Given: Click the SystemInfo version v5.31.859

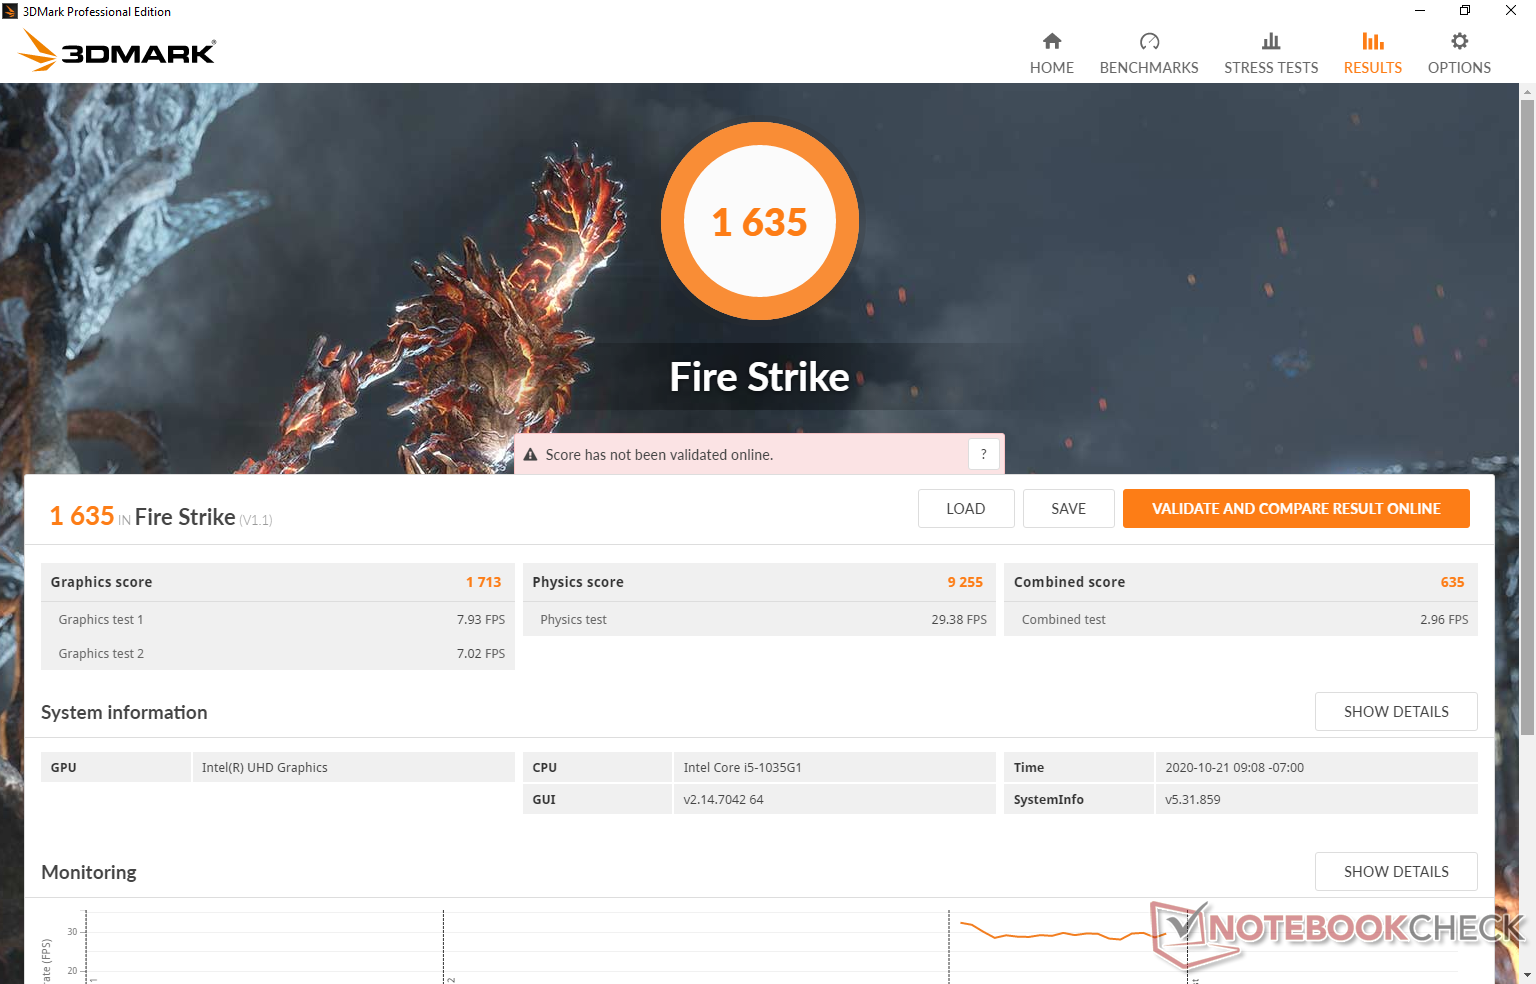Looking at the screenshot, I should 1193,799.
